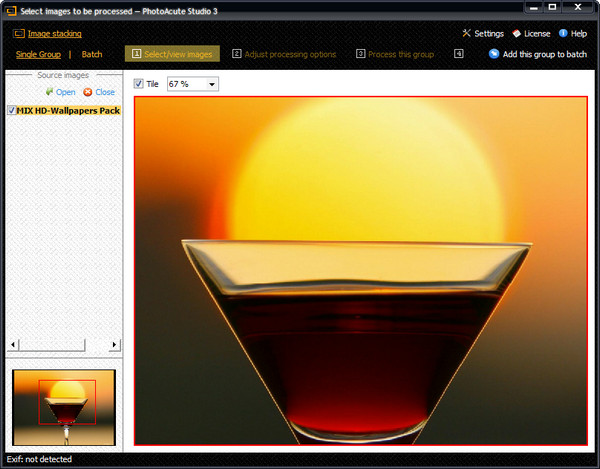Open Help via the blue icon

(563, 34)
